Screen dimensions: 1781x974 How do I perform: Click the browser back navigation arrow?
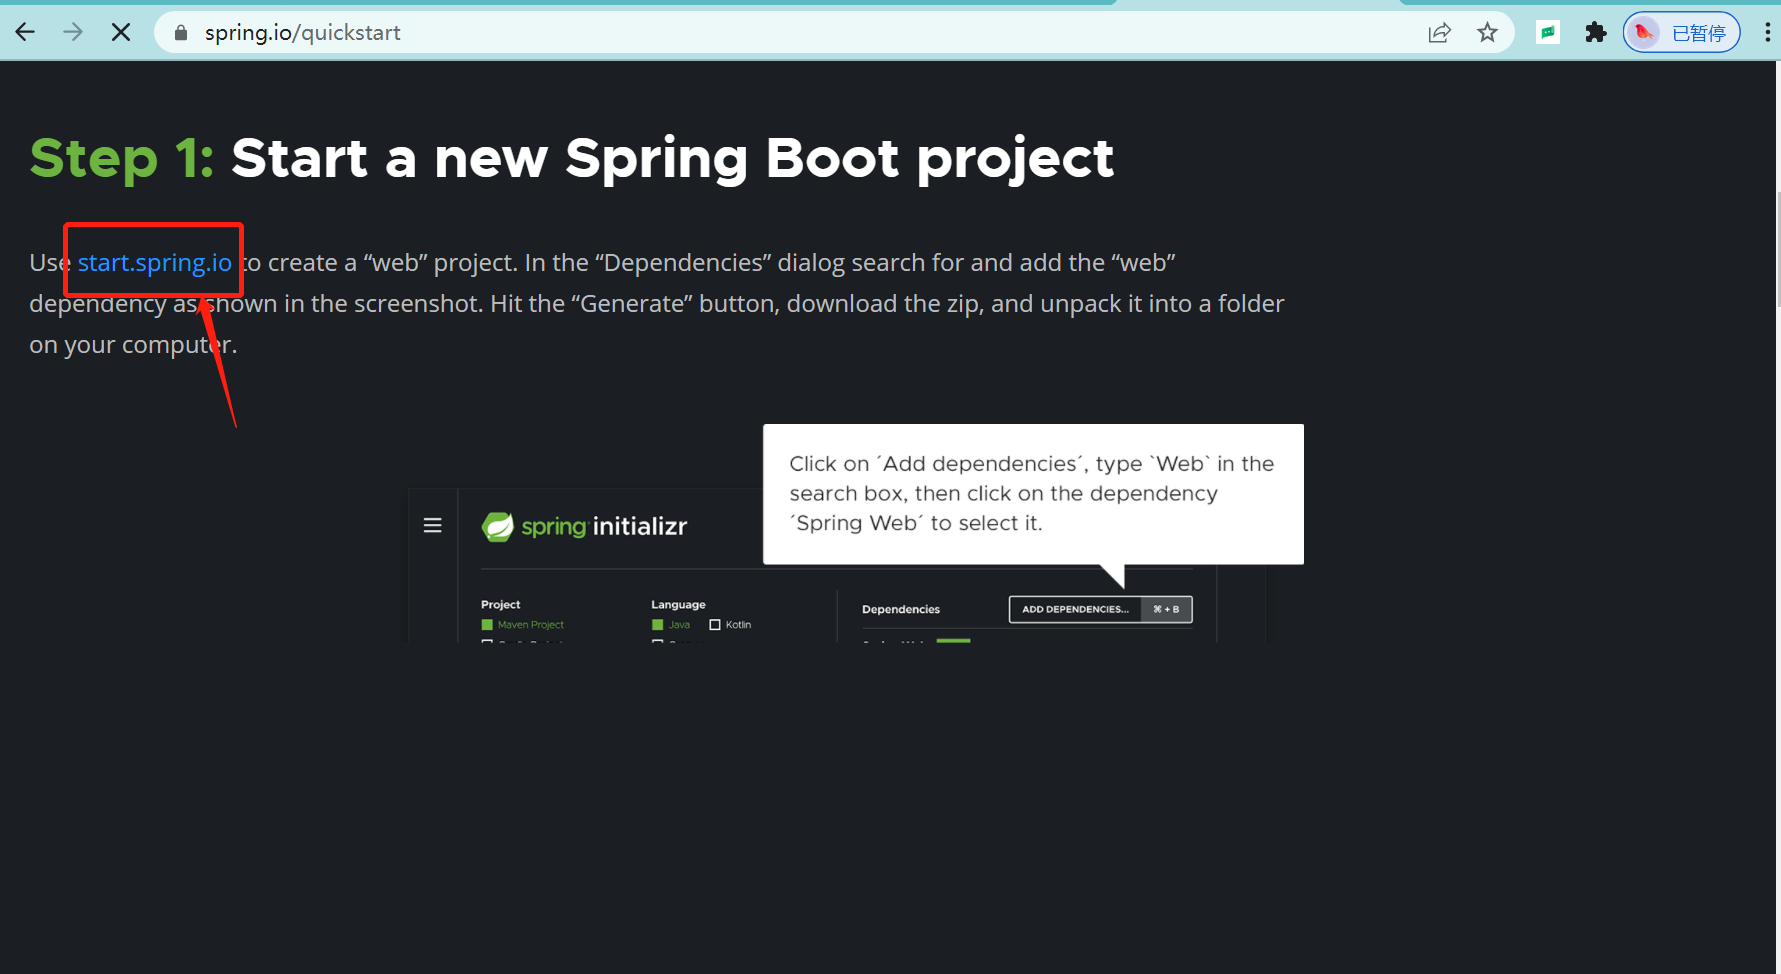click(25, 31)
